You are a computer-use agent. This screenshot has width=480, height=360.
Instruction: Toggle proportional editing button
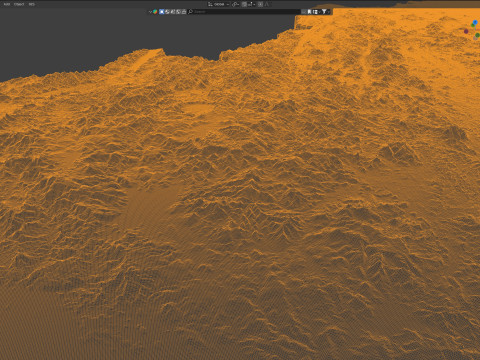click(x=260, y=4)
